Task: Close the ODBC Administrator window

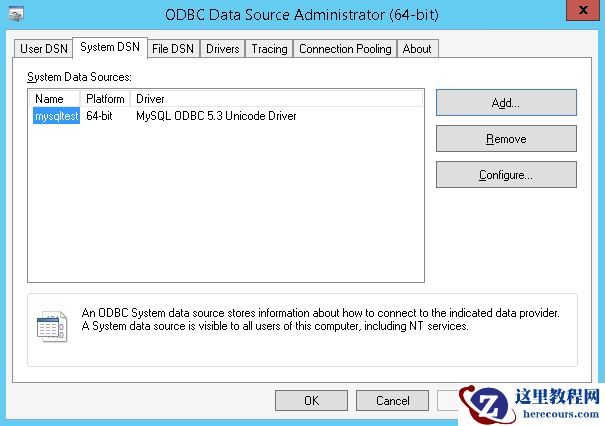Action: [582, 11]
